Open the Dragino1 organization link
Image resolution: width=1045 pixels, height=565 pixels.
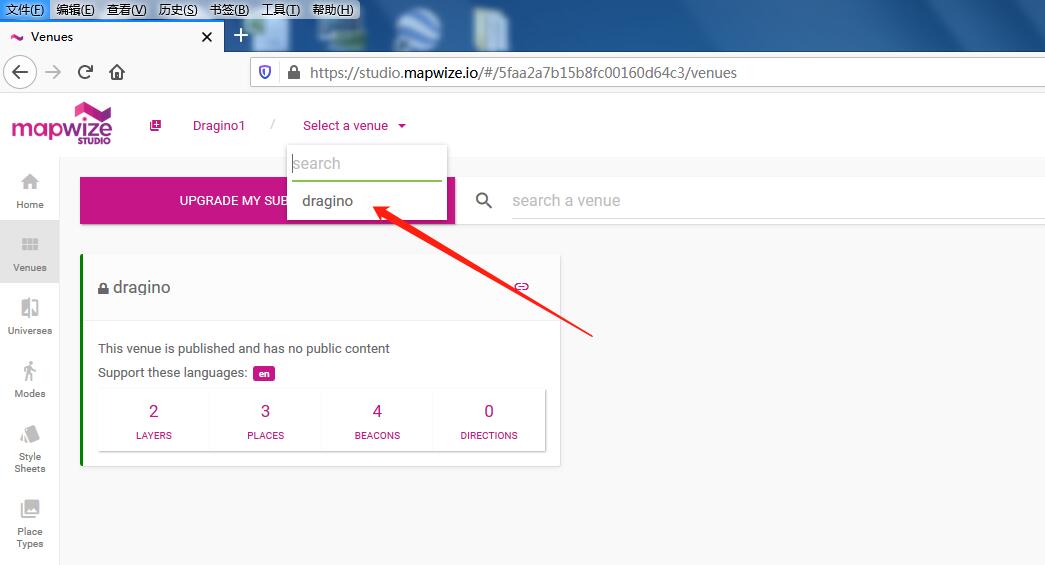point(219,125)
